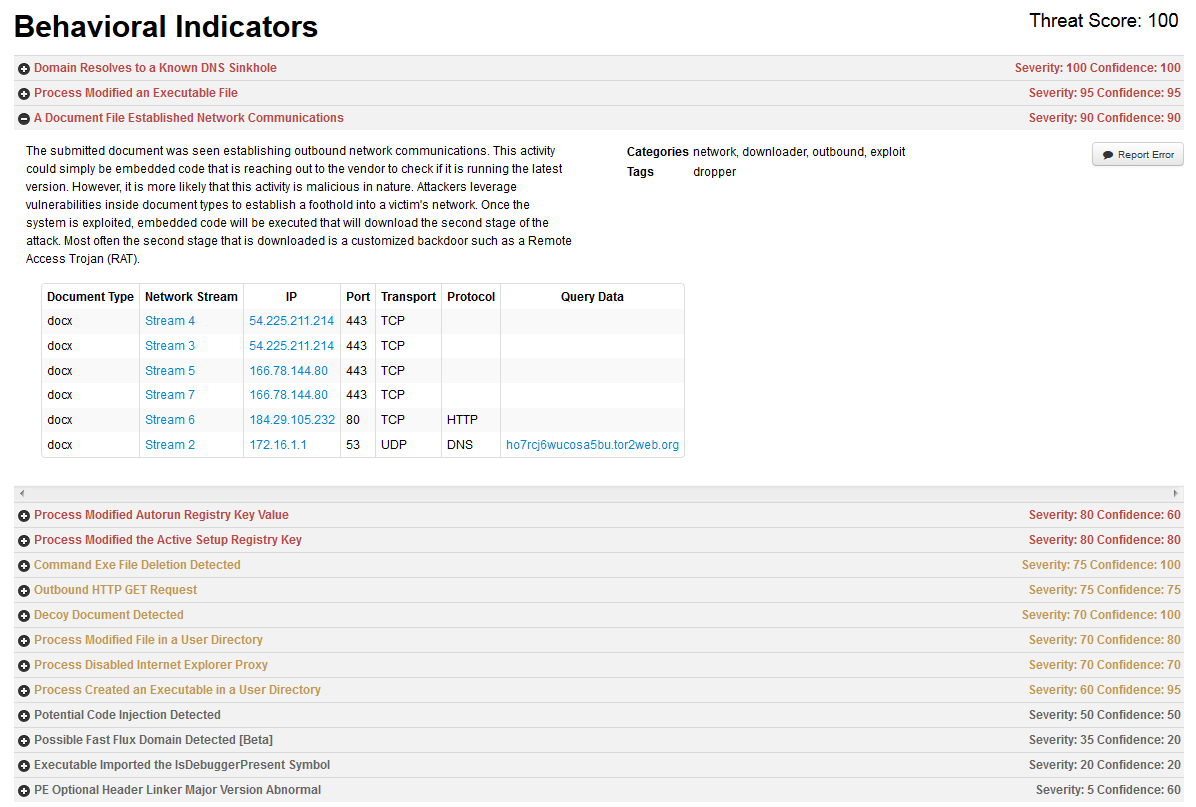Click plus icon beside Outbound HTTP GET Request
This screenshot has width=1196, height=807.
pos(24,591)
